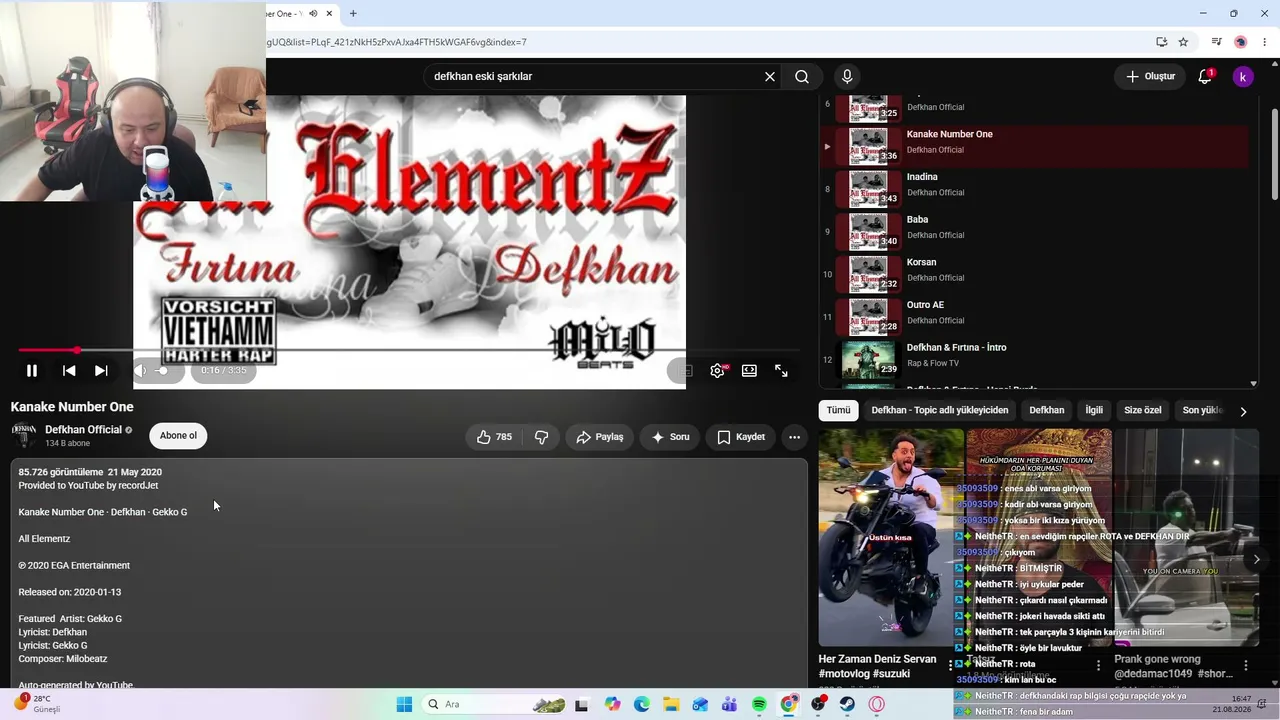The height and width of the screenshot is (720, 1280).
Task: Open Microsoft Teams from the taskbar
Action: [x=730, y=704]
